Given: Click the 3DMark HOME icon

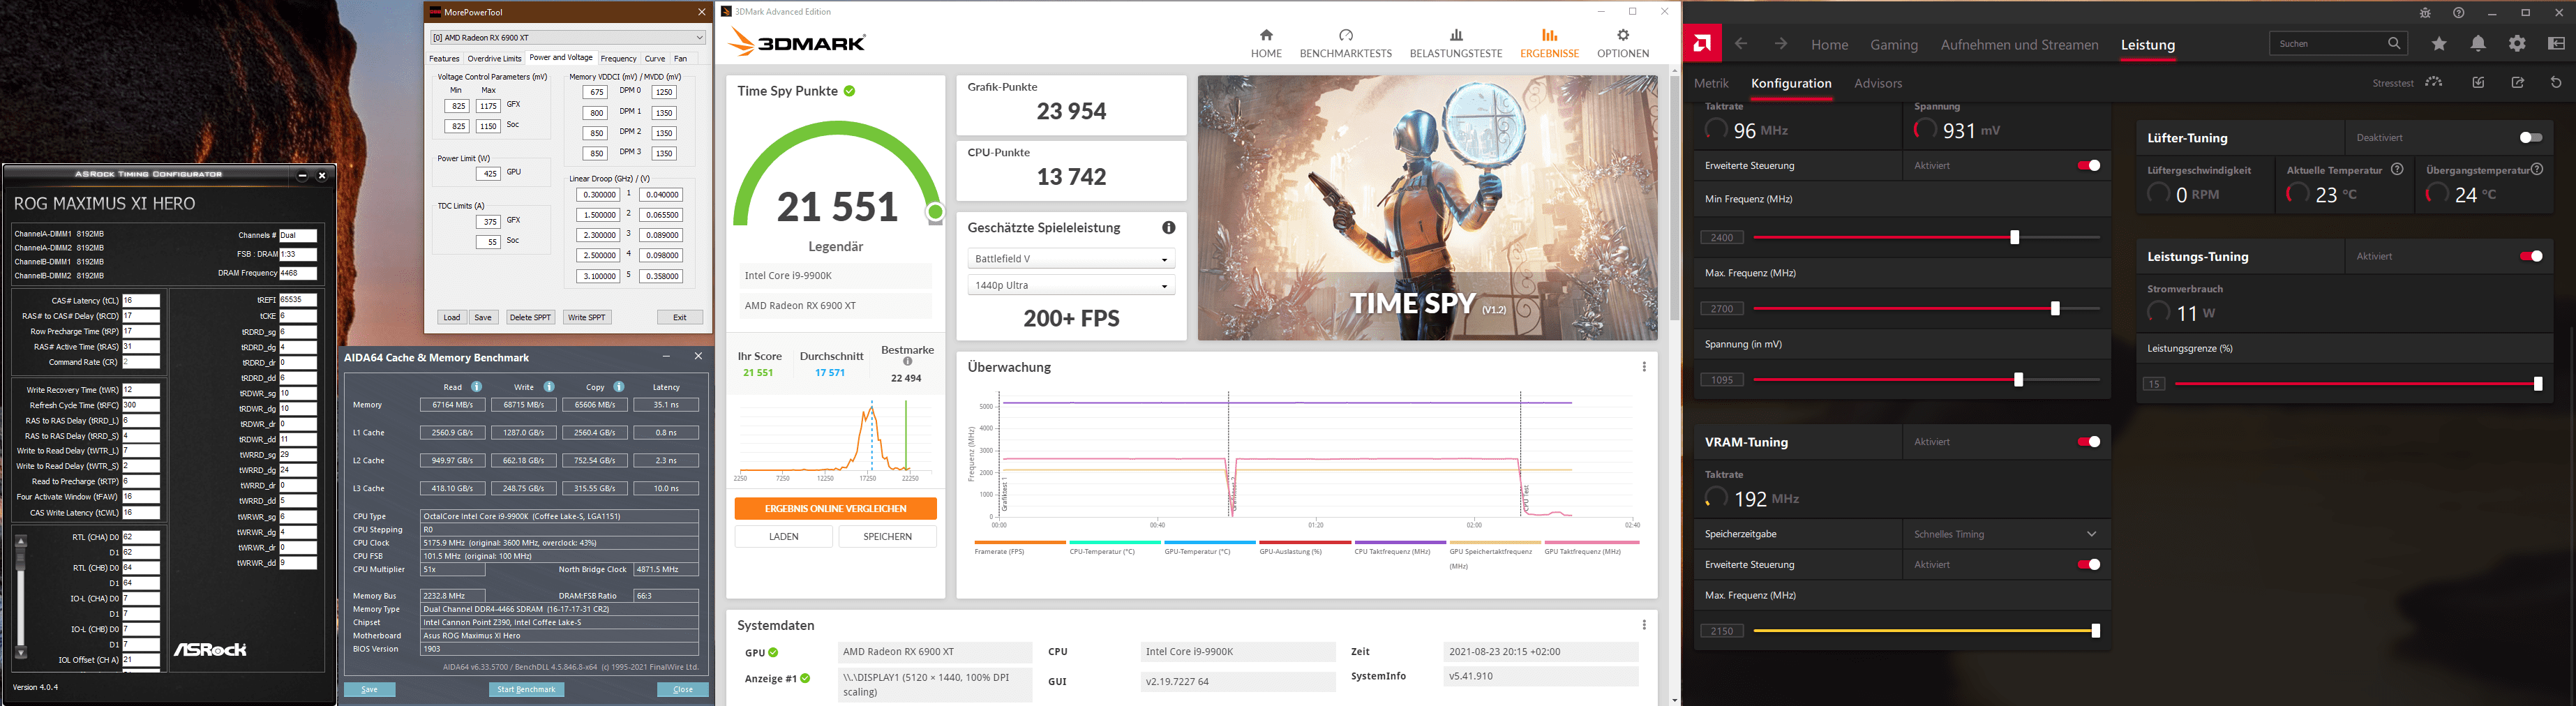Looking at the screenshot, I should click(x=1266, y=35).
